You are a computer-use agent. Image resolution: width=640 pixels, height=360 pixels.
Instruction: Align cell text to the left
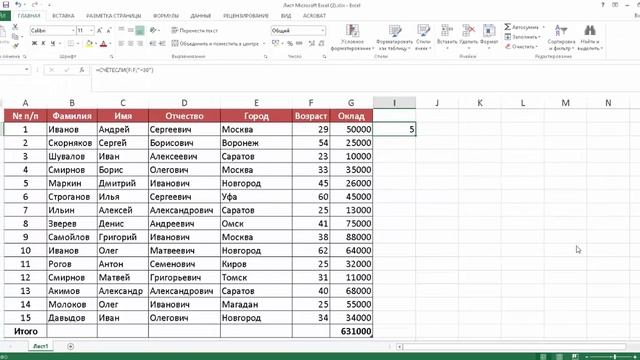pos(121,43)
